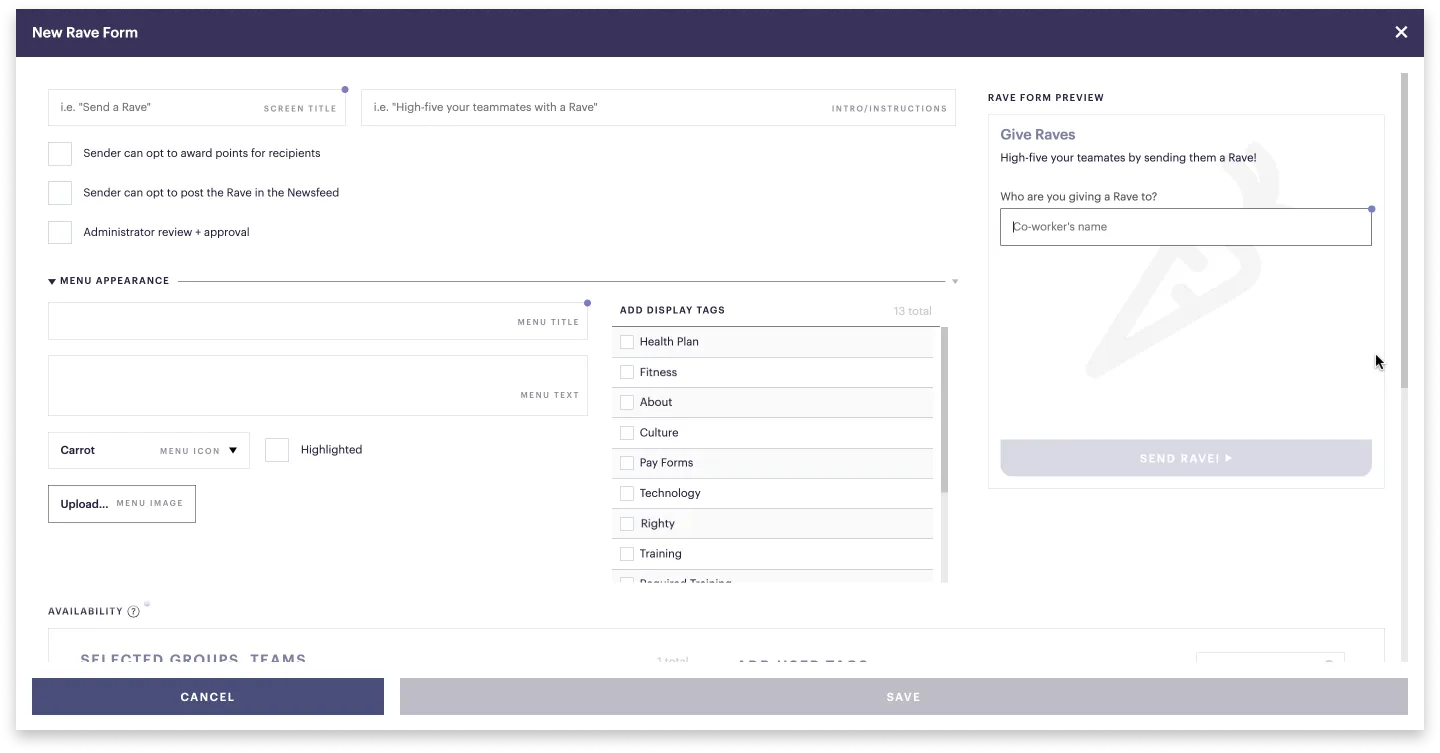Click into the Intro/Instructions field
The image size is (1440, 753).
pyautogui.click(x=658, y=107)
